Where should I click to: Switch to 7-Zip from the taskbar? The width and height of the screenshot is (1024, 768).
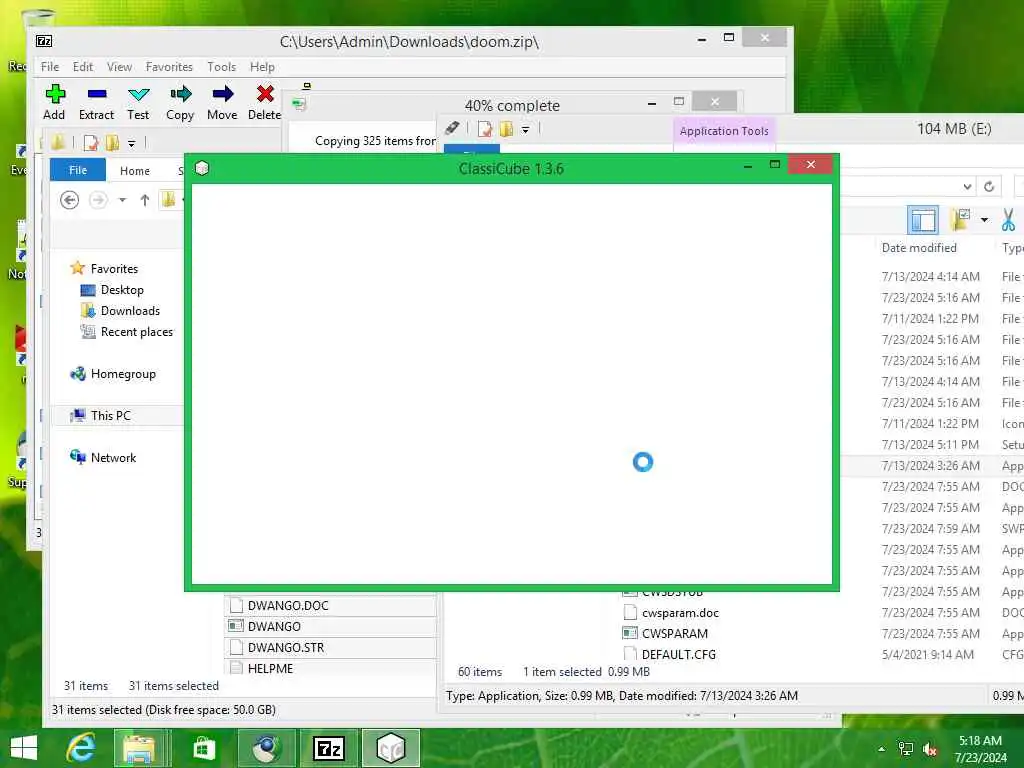point(328,748)
